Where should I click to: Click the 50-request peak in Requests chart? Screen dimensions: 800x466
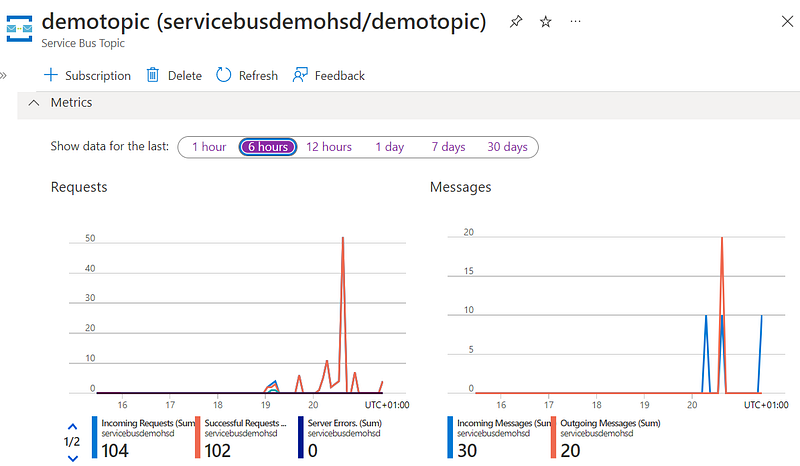coord(343,238)
